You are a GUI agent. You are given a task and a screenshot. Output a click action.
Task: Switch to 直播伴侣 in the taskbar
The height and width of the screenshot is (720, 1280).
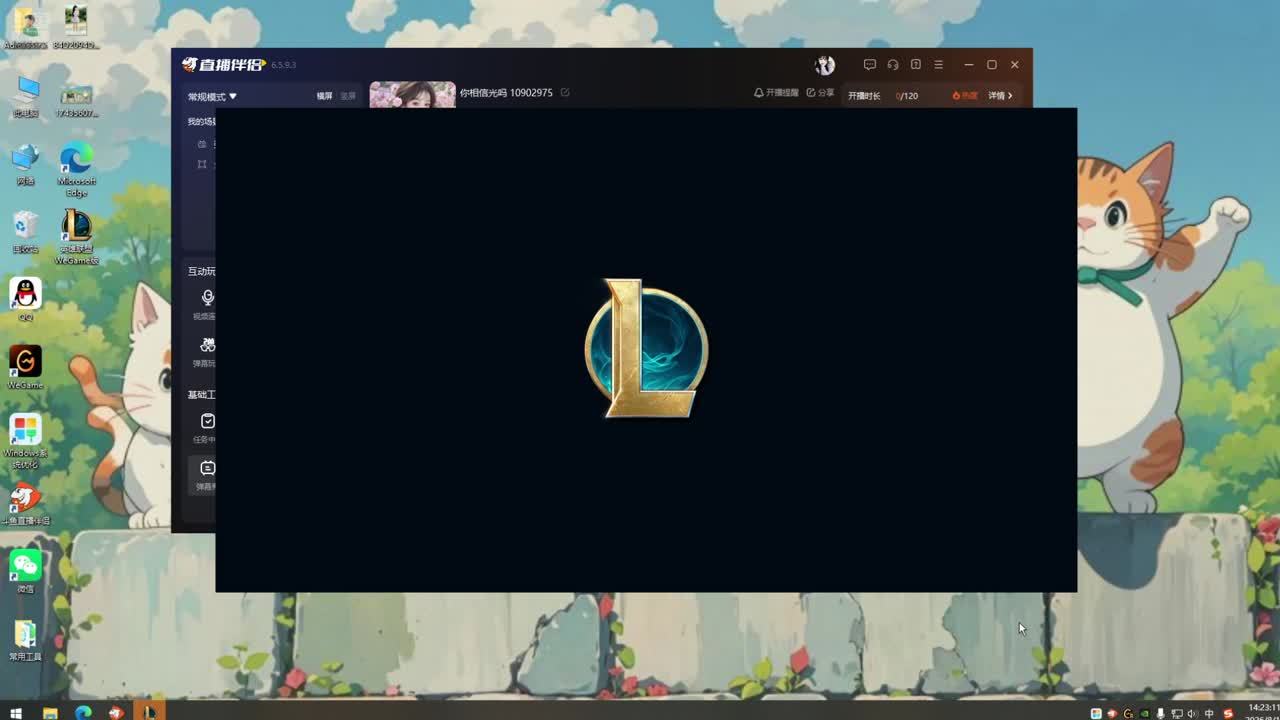pos(117,712)
